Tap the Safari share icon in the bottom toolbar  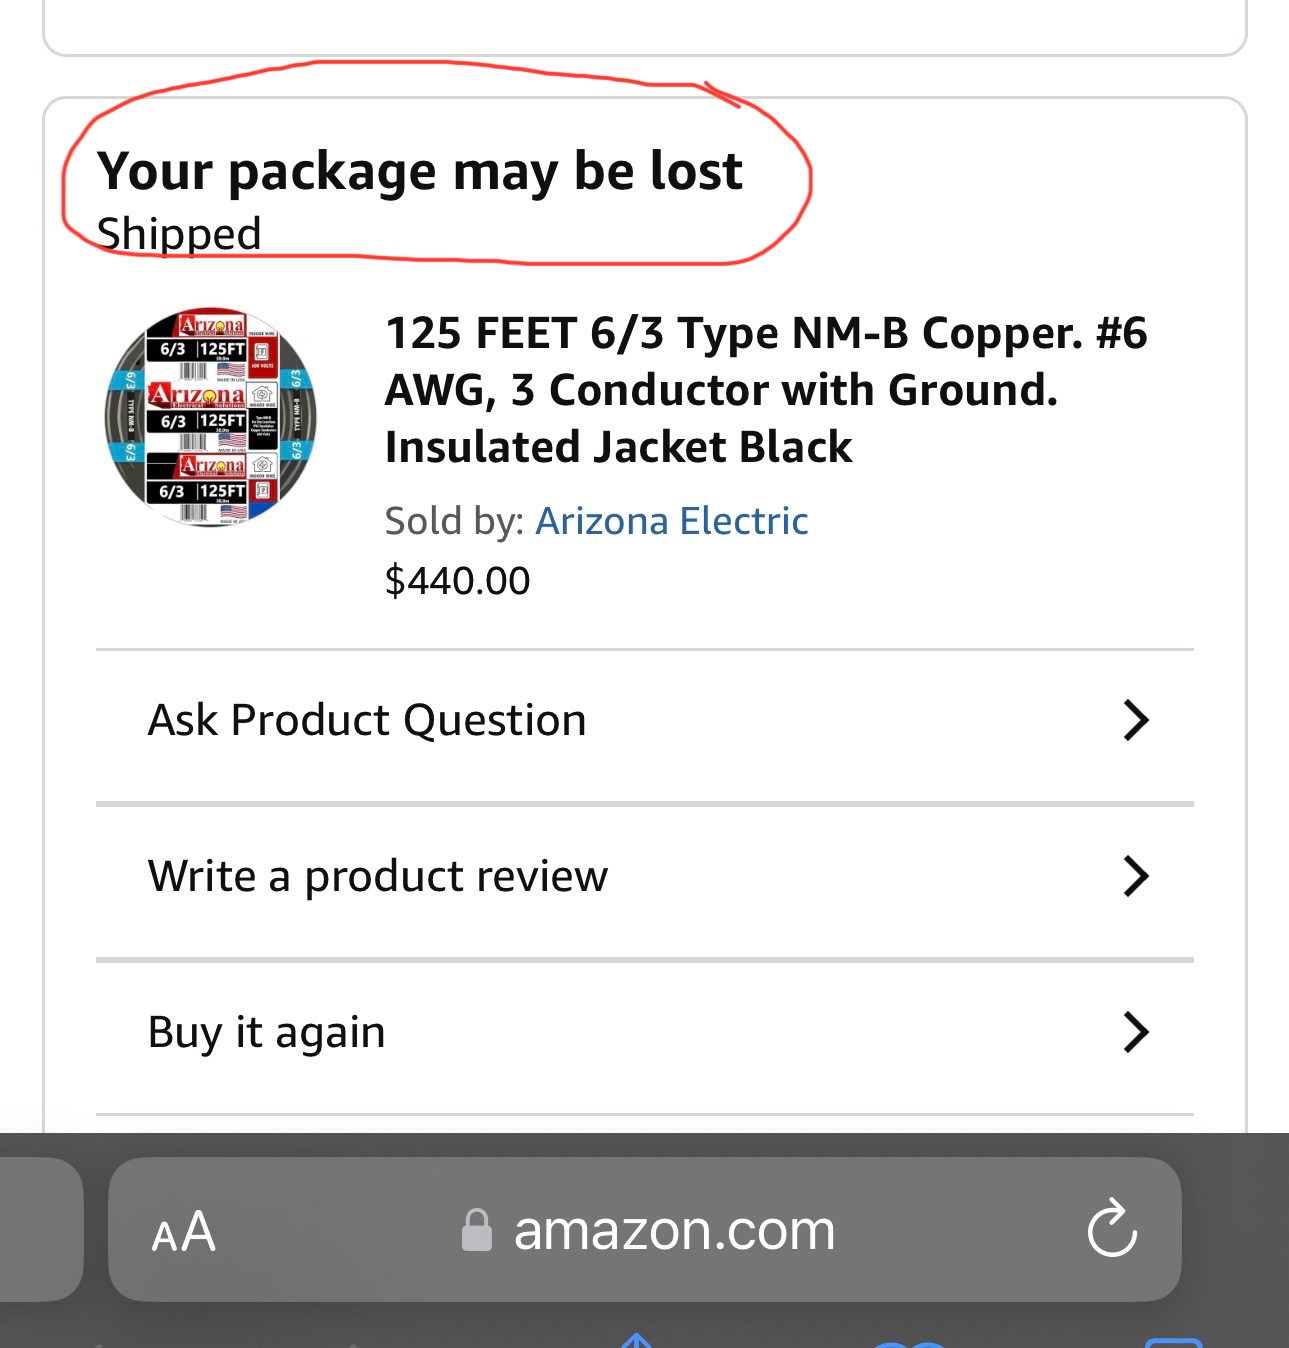tap(636, 1340)
